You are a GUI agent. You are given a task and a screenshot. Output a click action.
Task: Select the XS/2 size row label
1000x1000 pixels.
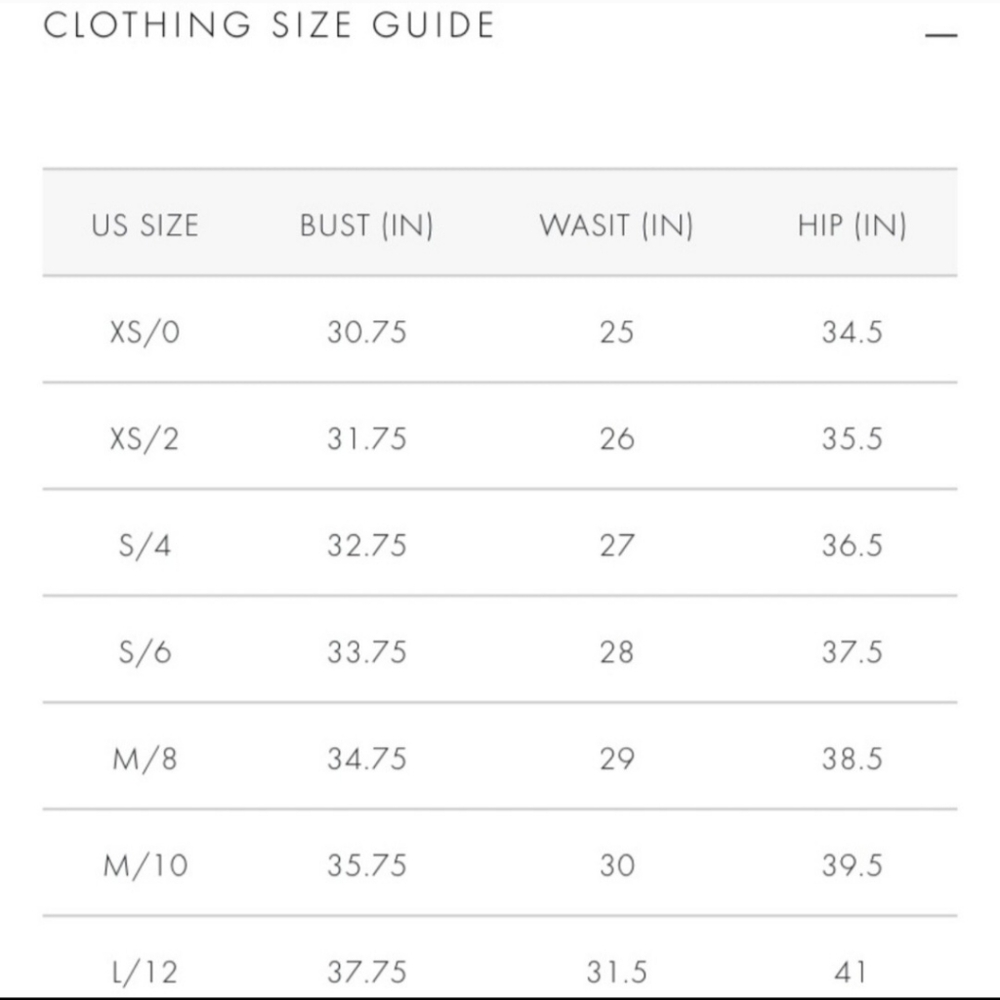[145, 439]
